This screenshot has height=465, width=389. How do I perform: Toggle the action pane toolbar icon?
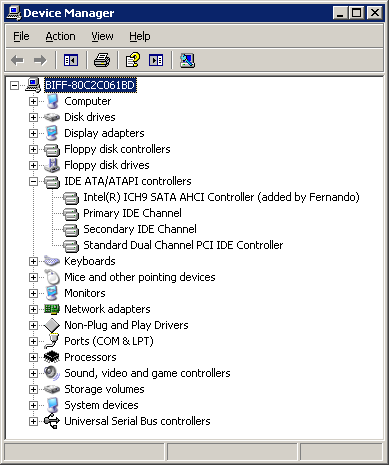click(x=156, y=60)
